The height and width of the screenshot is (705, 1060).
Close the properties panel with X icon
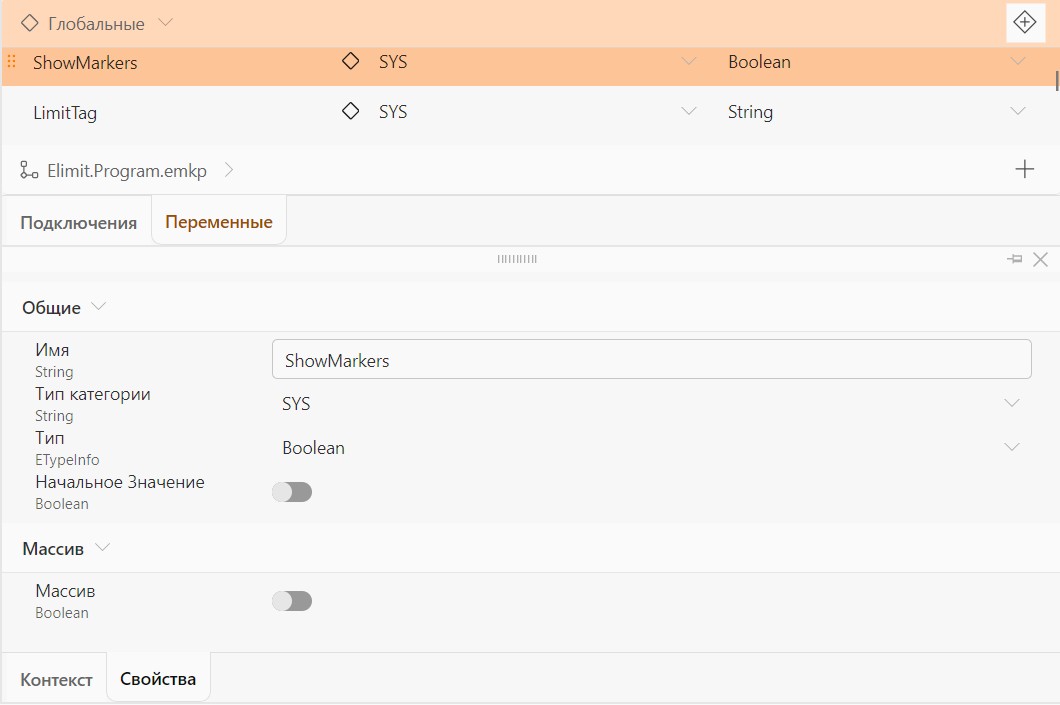click(x=1040, y=260)
